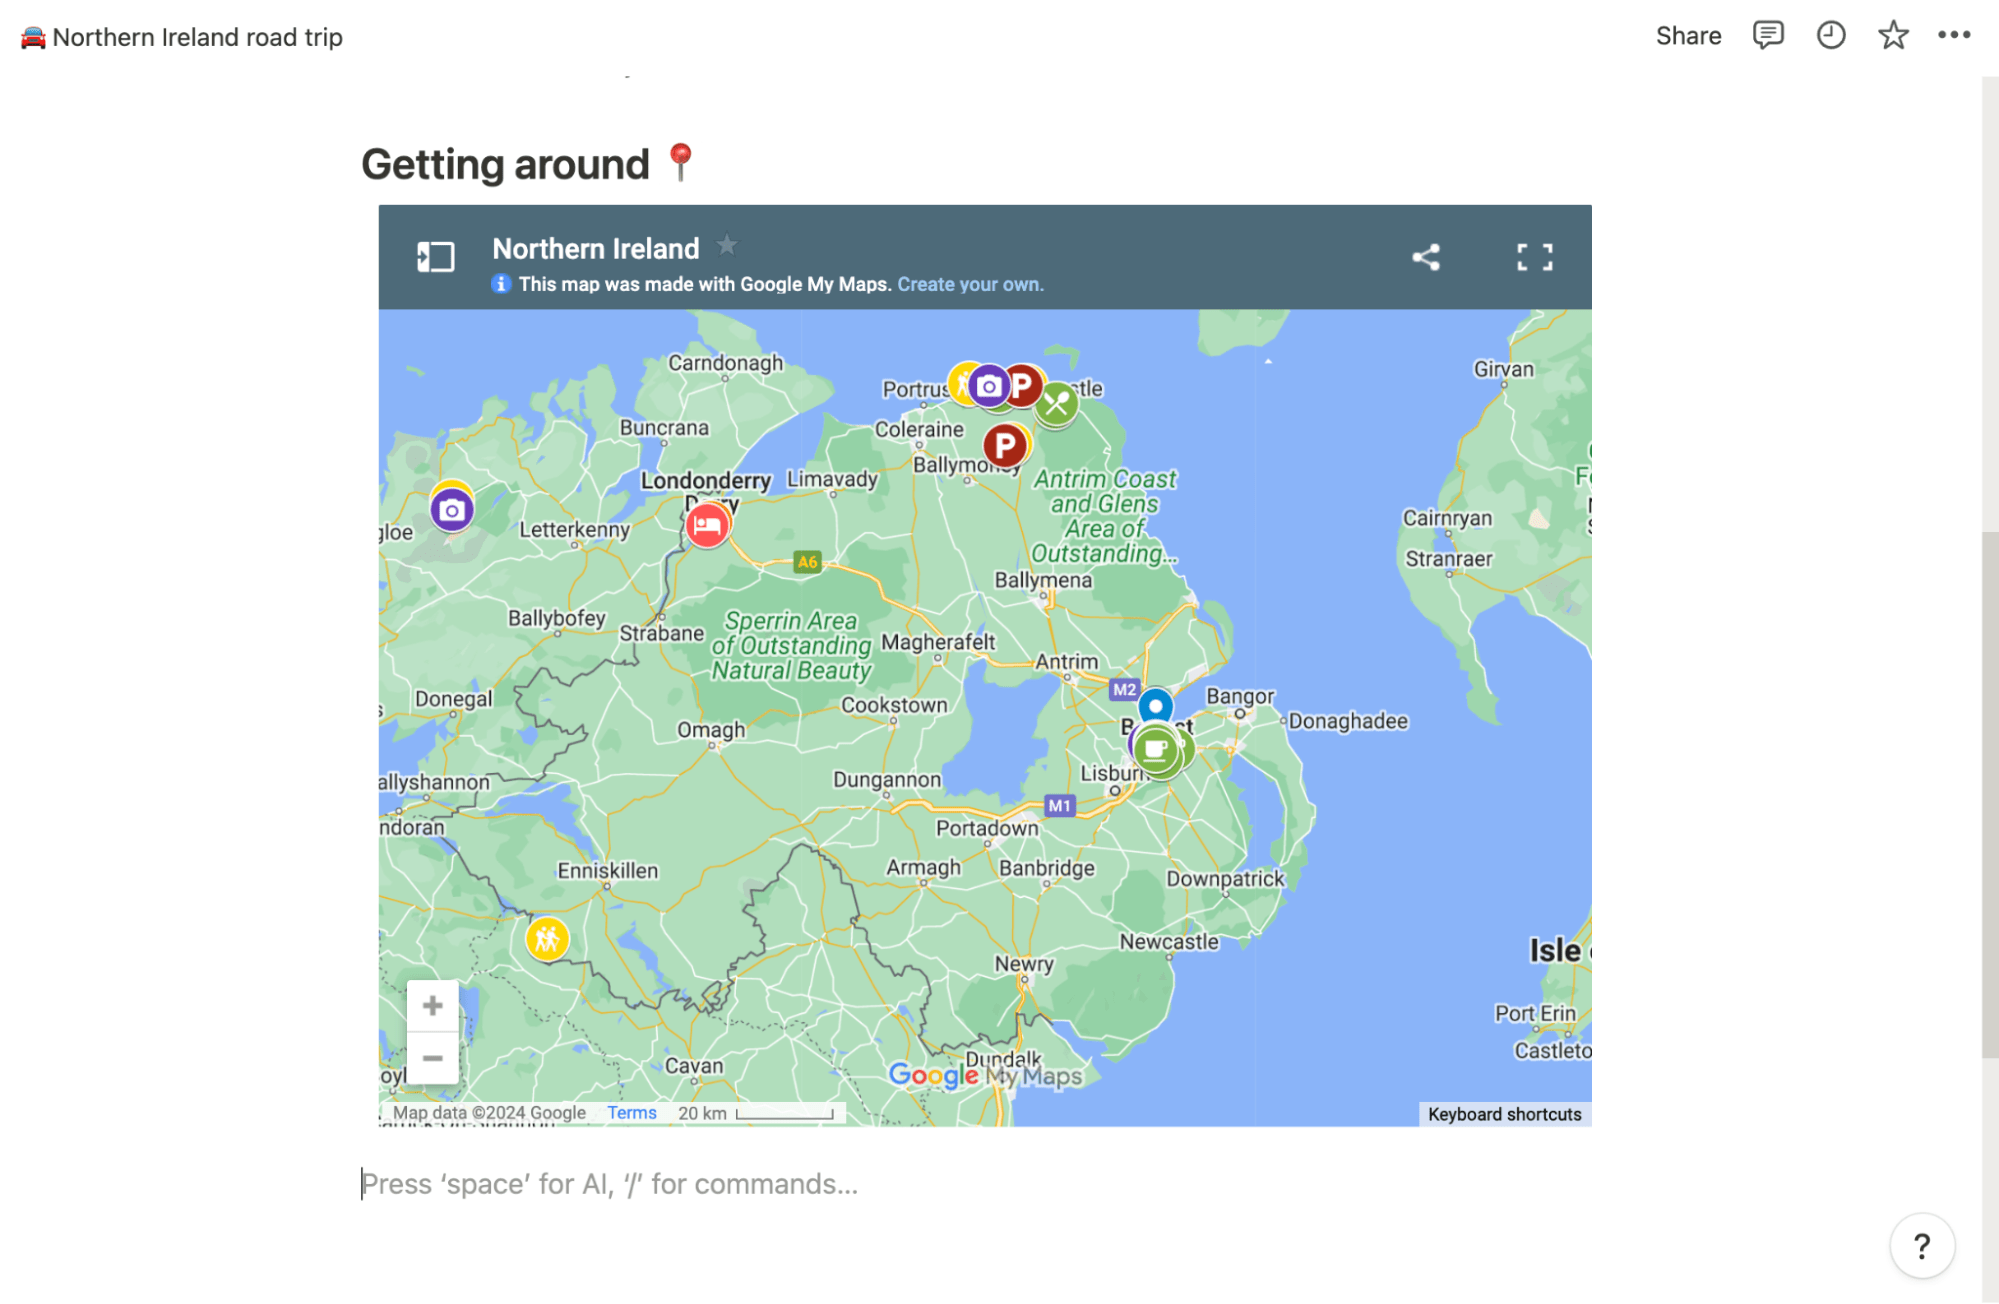Select the red bed marker at Derry
Image resolution: width=1999 pixels, height=1304 pixels.
coord(707,525)
